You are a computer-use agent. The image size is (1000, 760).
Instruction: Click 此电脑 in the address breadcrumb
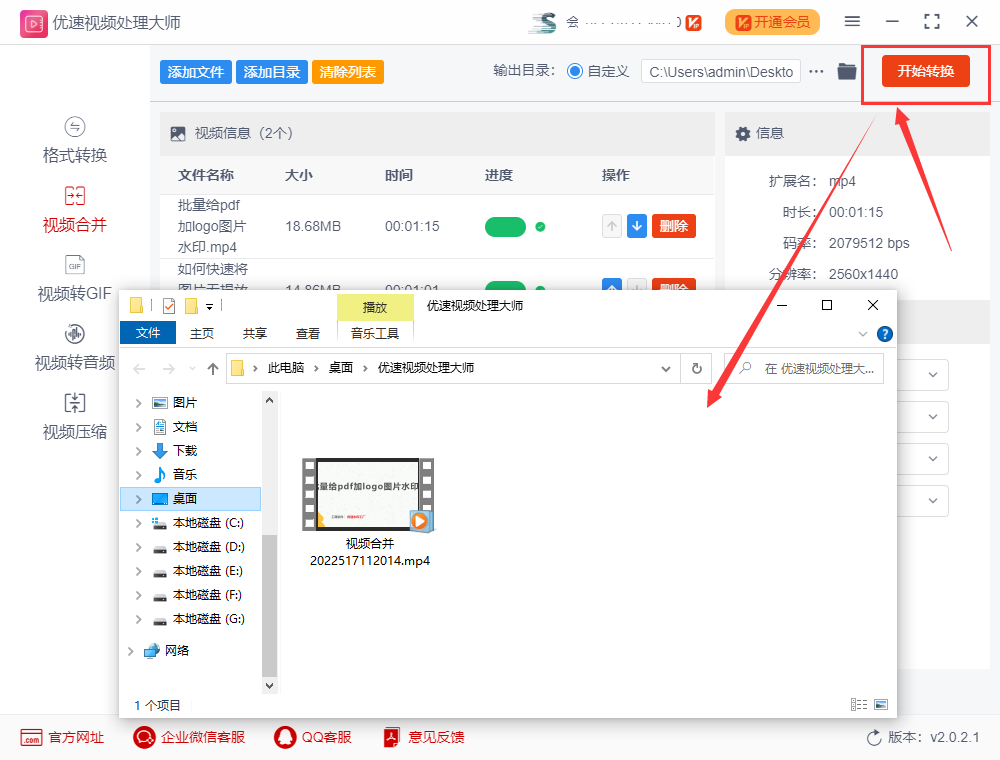tap(286, 368)
